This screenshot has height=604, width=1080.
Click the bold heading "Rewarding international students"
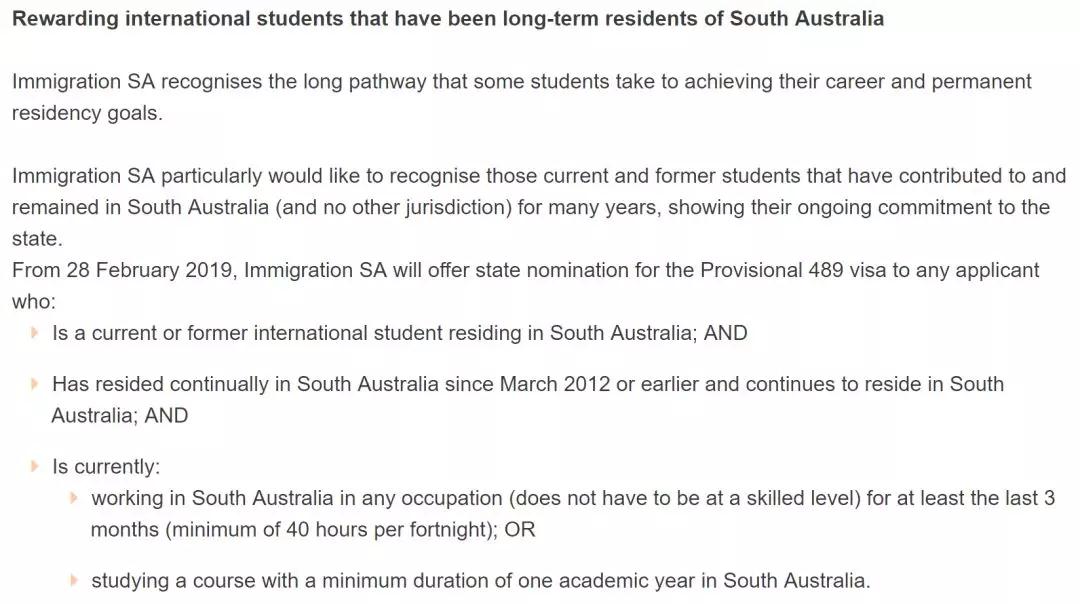pyautogui.click(x=447, y=19)
